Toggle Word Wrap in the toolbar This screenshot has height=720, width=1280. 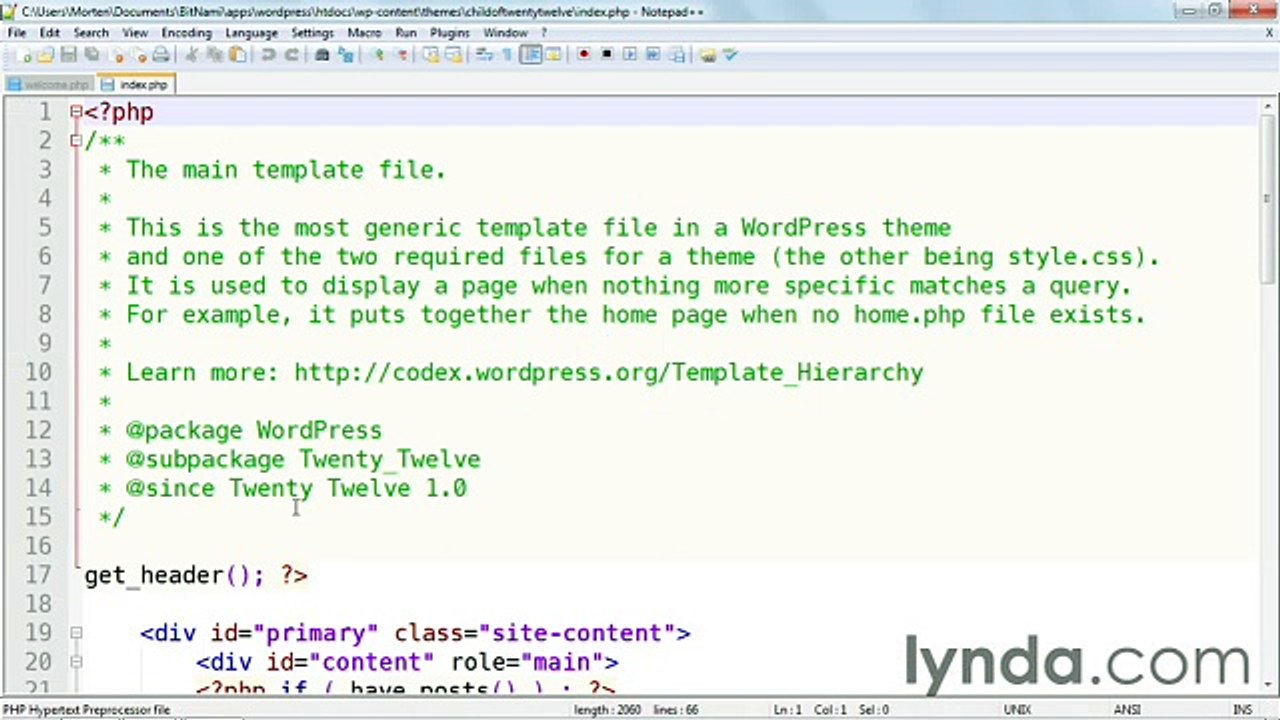pyautogui.click(x=484, y=55)
